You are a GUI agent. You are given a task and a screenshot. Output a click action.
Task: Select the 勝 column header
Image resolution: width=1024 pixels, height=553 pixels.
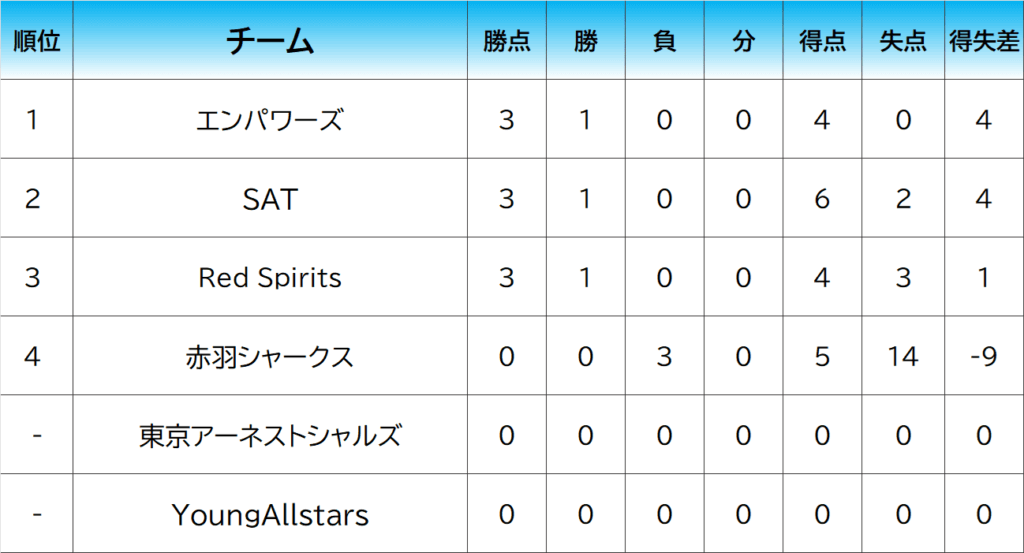point(585,41)
